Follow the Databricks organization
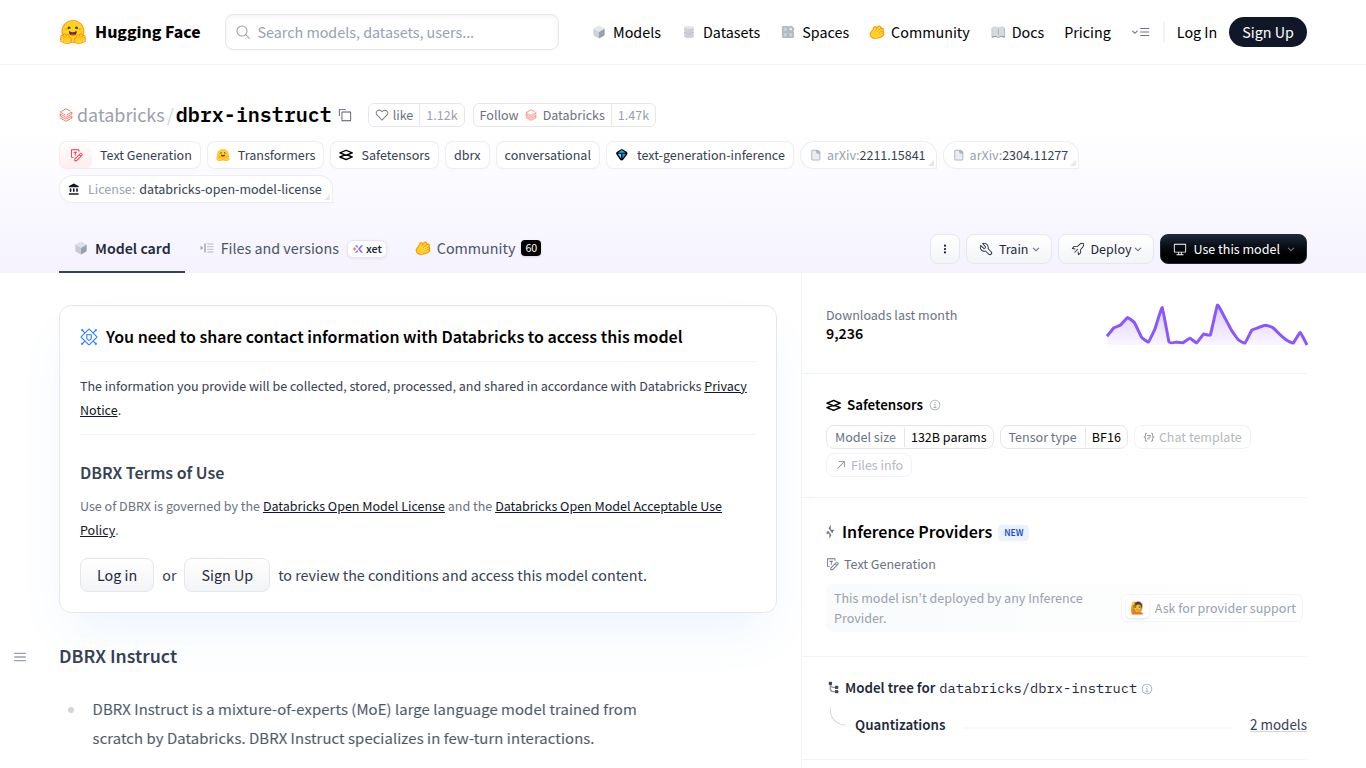Screen dimensions: 1366x768 coord(499,115)
